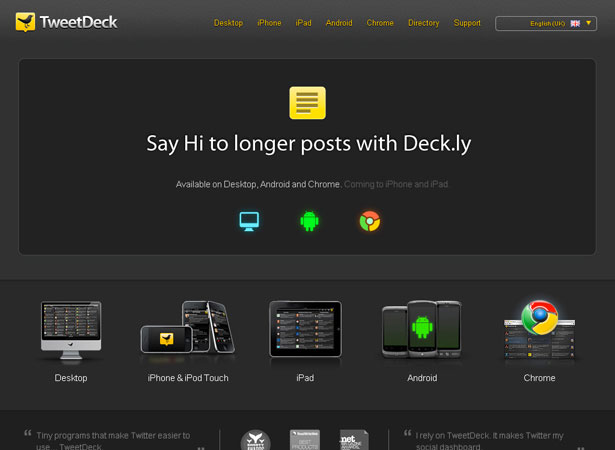Go to the iPad nav menu item

pos(304,23)
